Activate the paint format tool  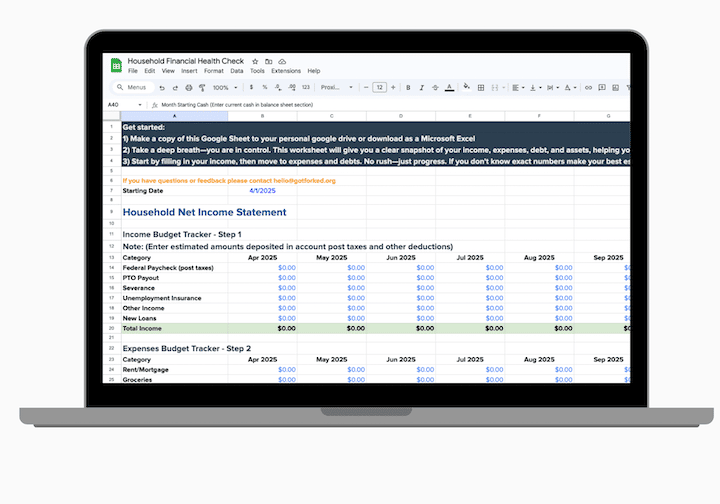[202, 88]
